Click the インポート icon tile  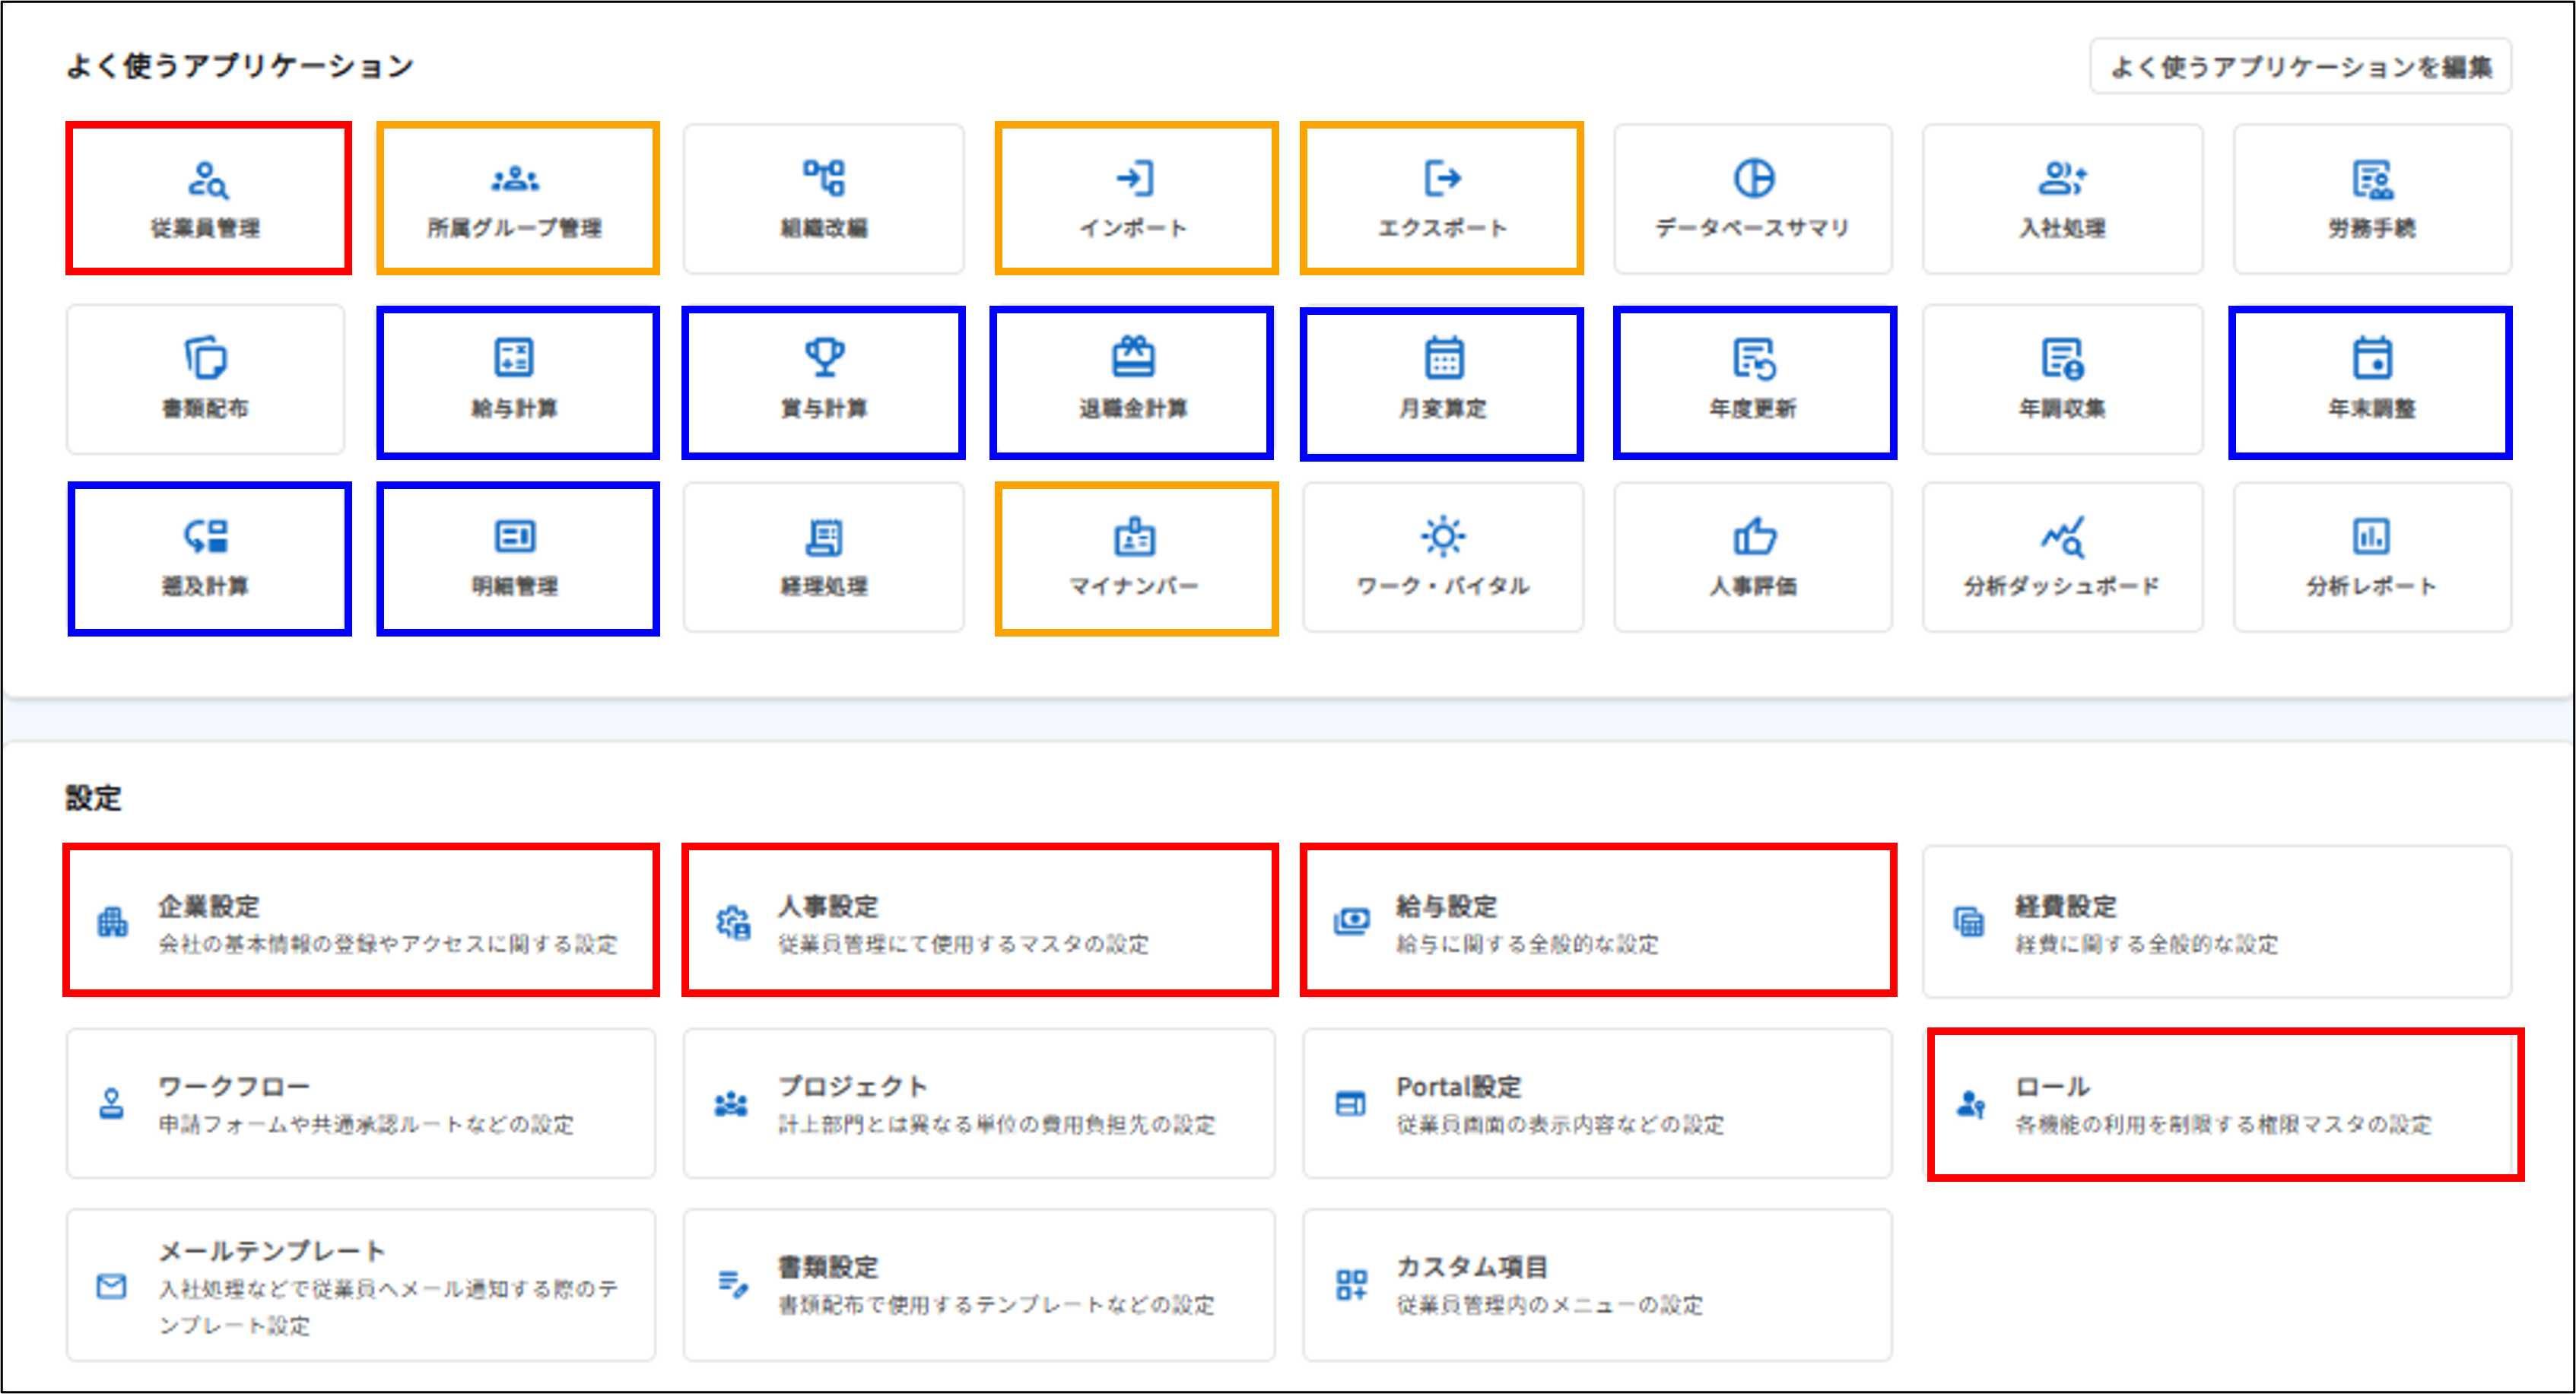pos(1135,198)
